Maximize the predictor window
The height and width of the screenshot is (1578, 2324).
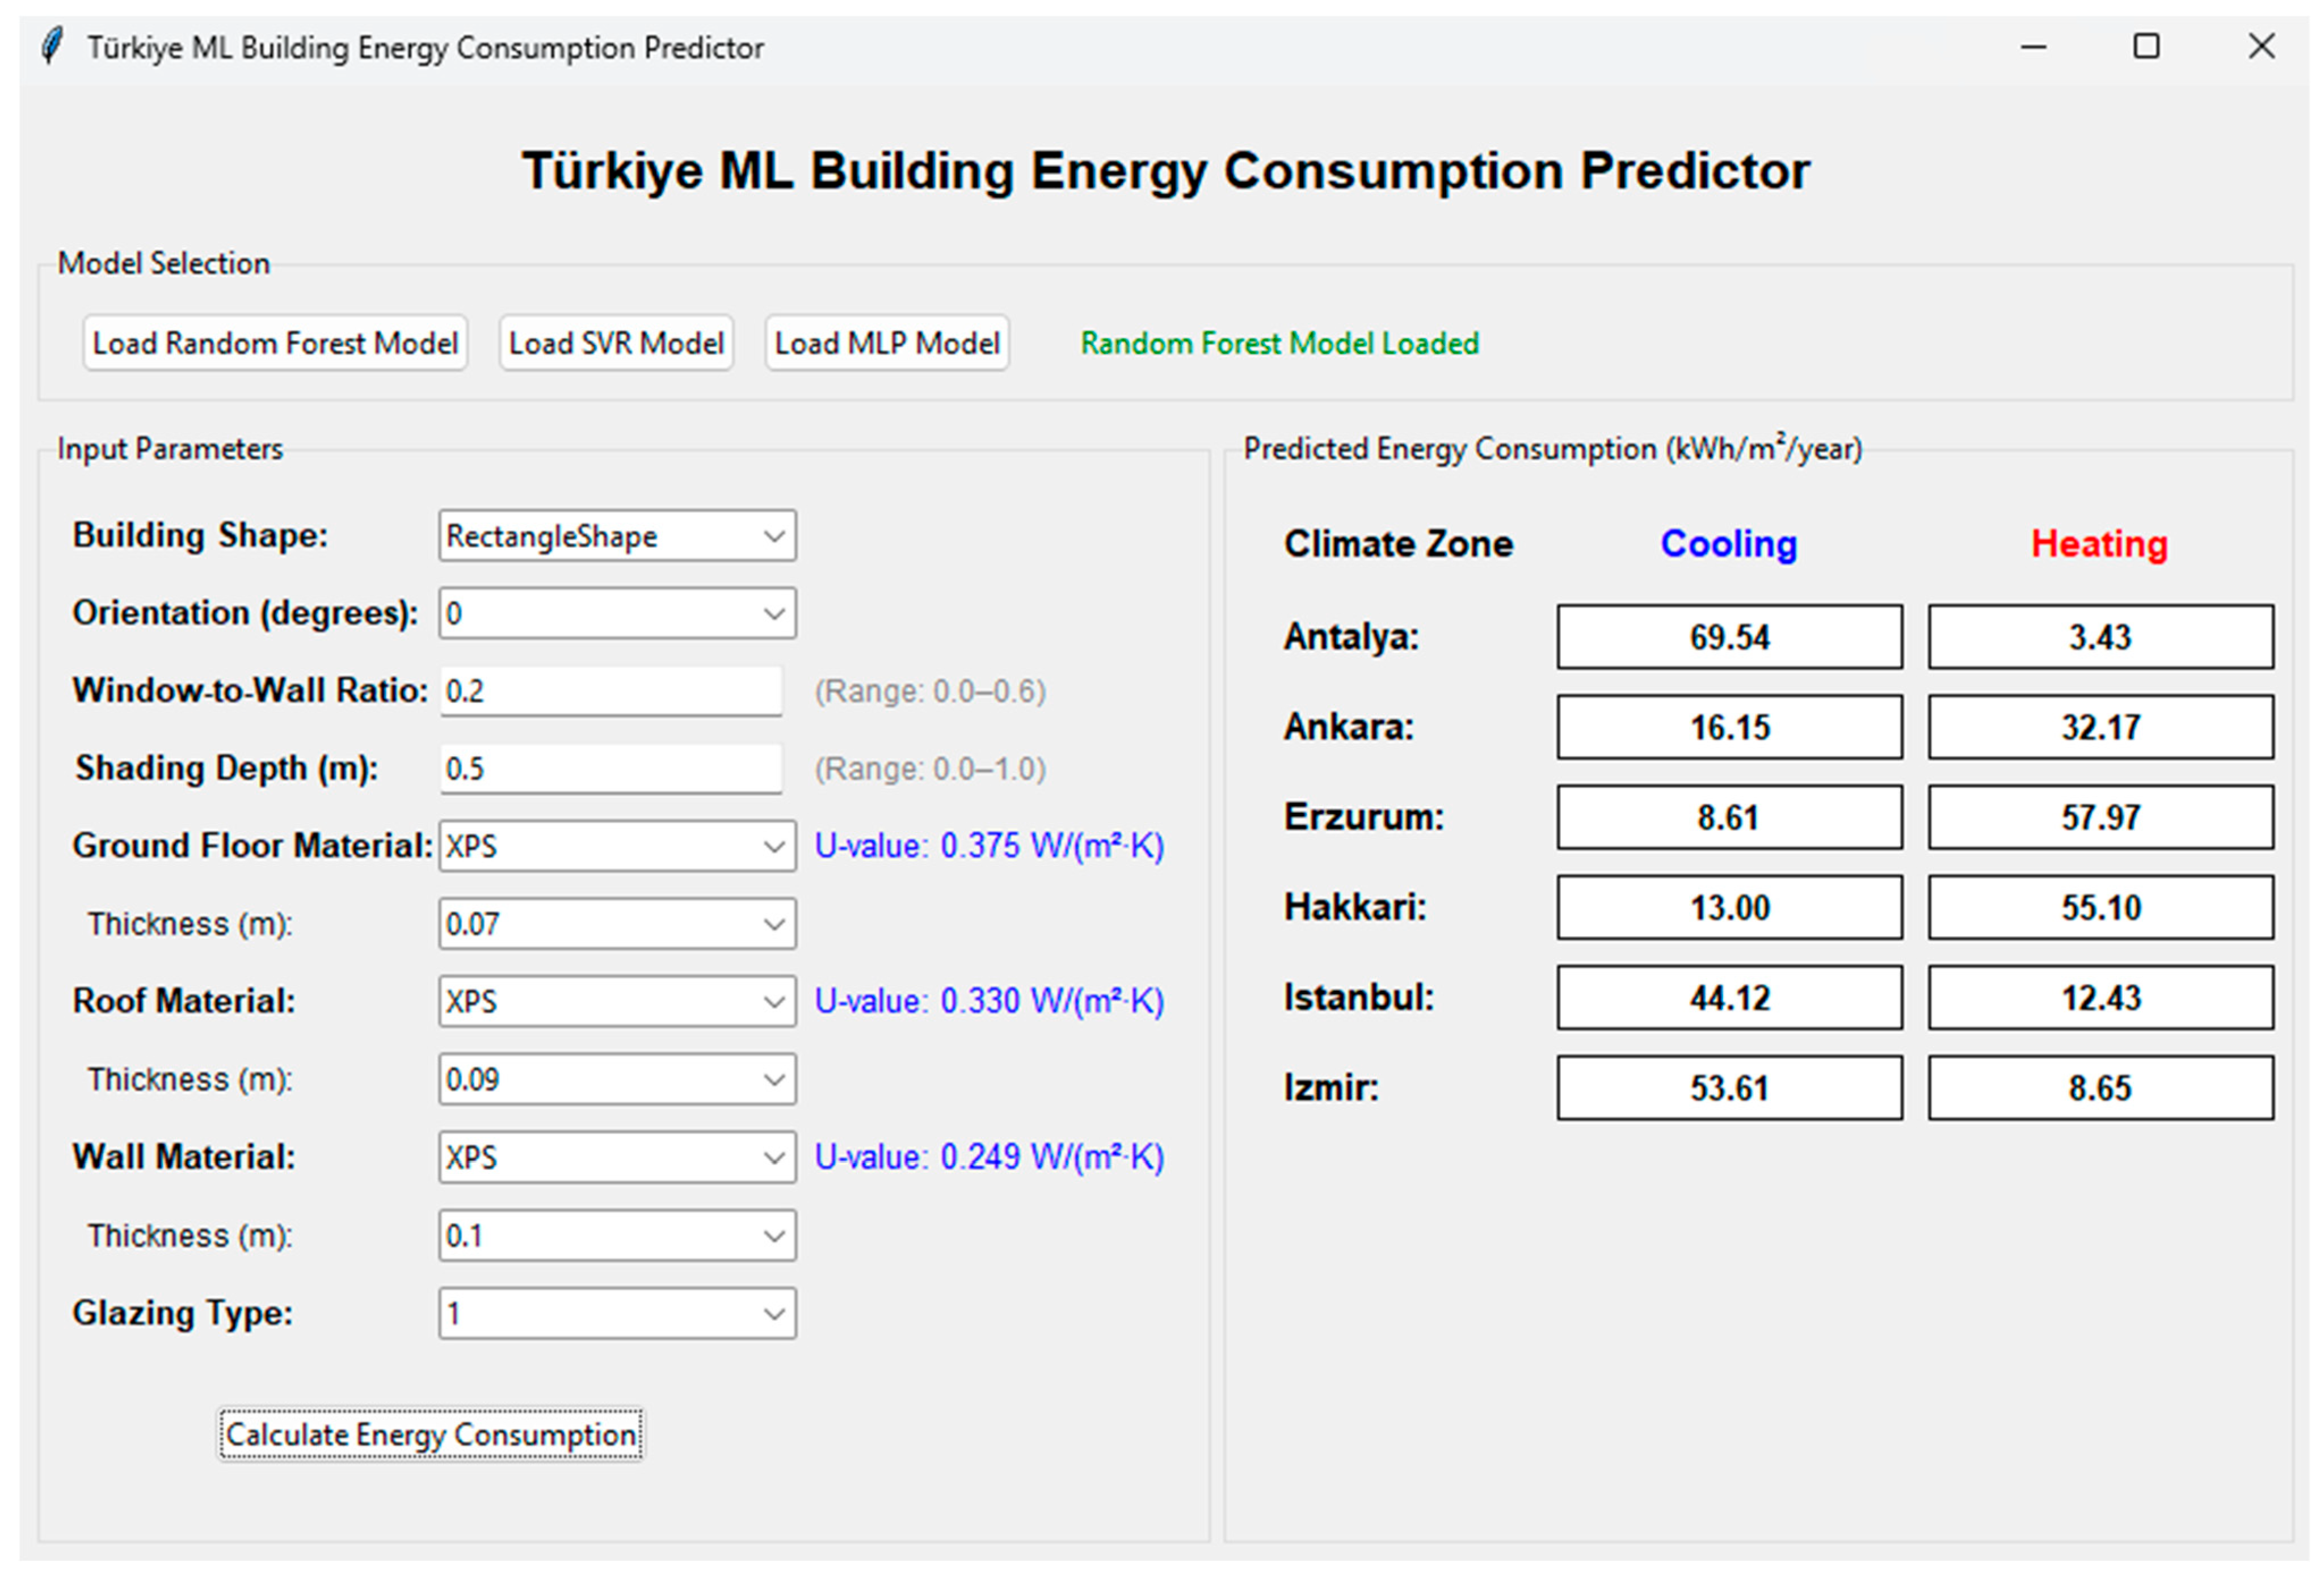2146,47
